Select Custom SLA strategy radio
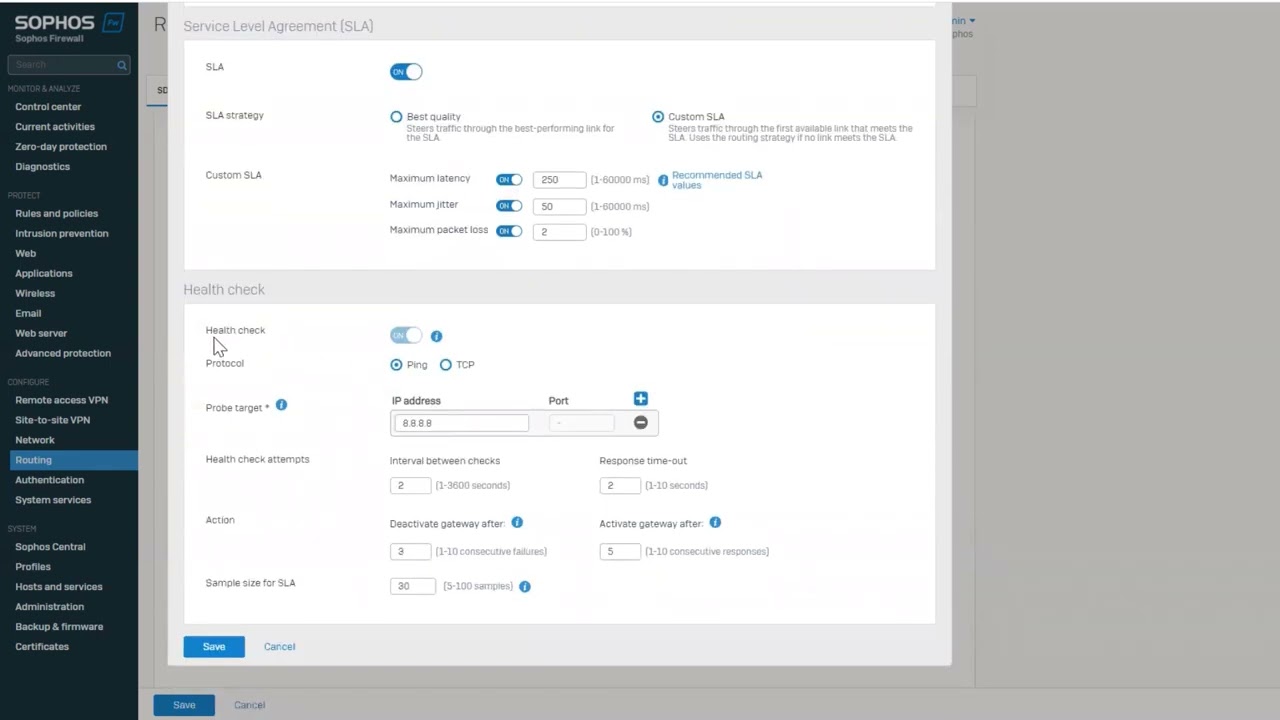This screenshot has width=1280, height=720. 658,117
